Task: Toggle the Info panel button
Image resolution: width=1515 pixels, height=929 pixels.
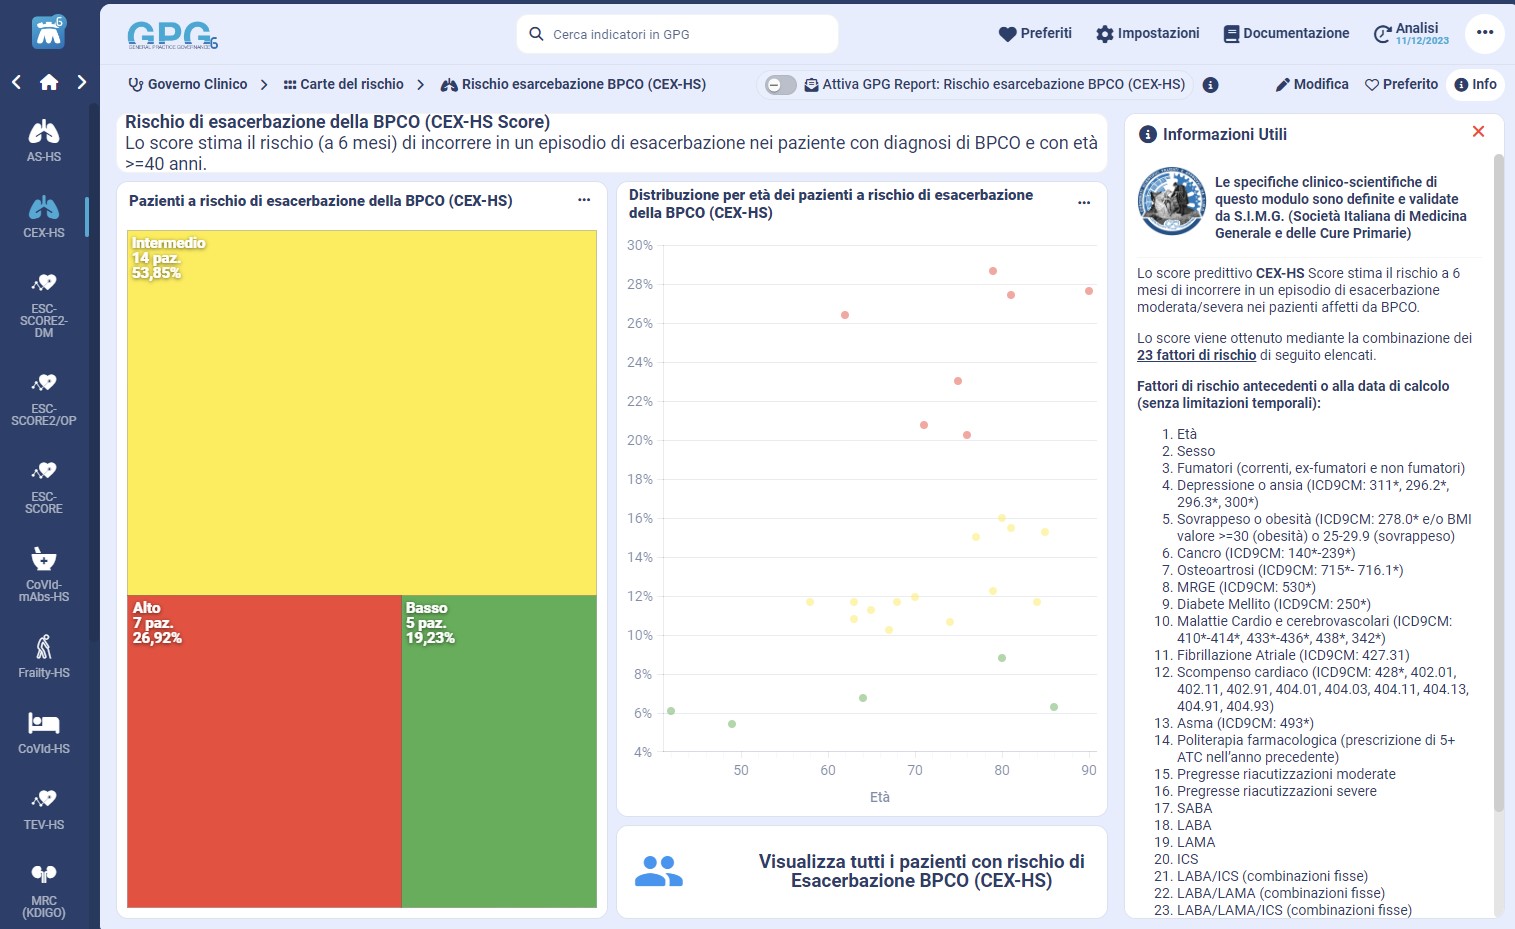Action: [x=1475, y=85]
